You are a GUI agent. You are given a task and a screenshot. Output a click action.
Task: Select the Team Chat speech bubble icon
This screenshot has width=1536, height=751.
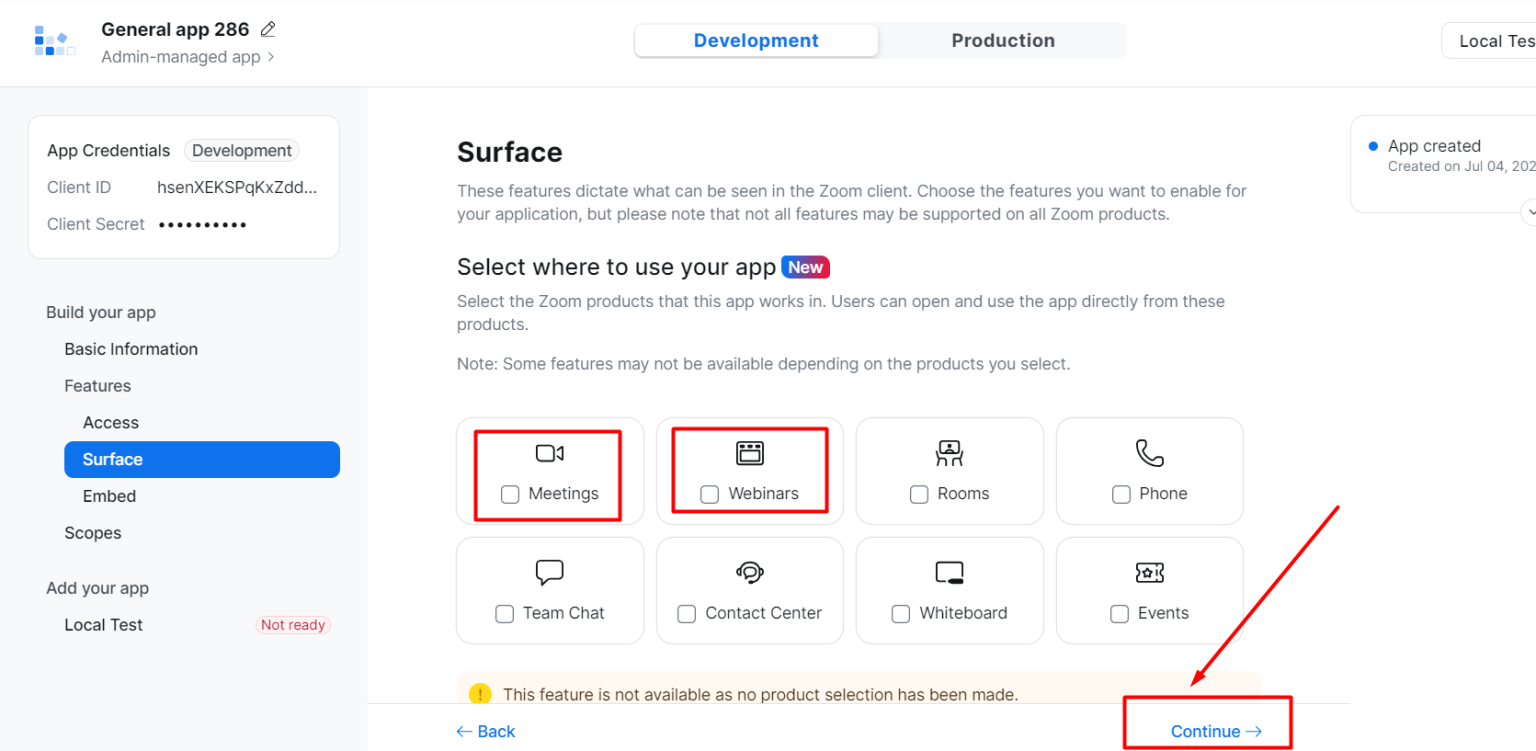pos(549,572)
